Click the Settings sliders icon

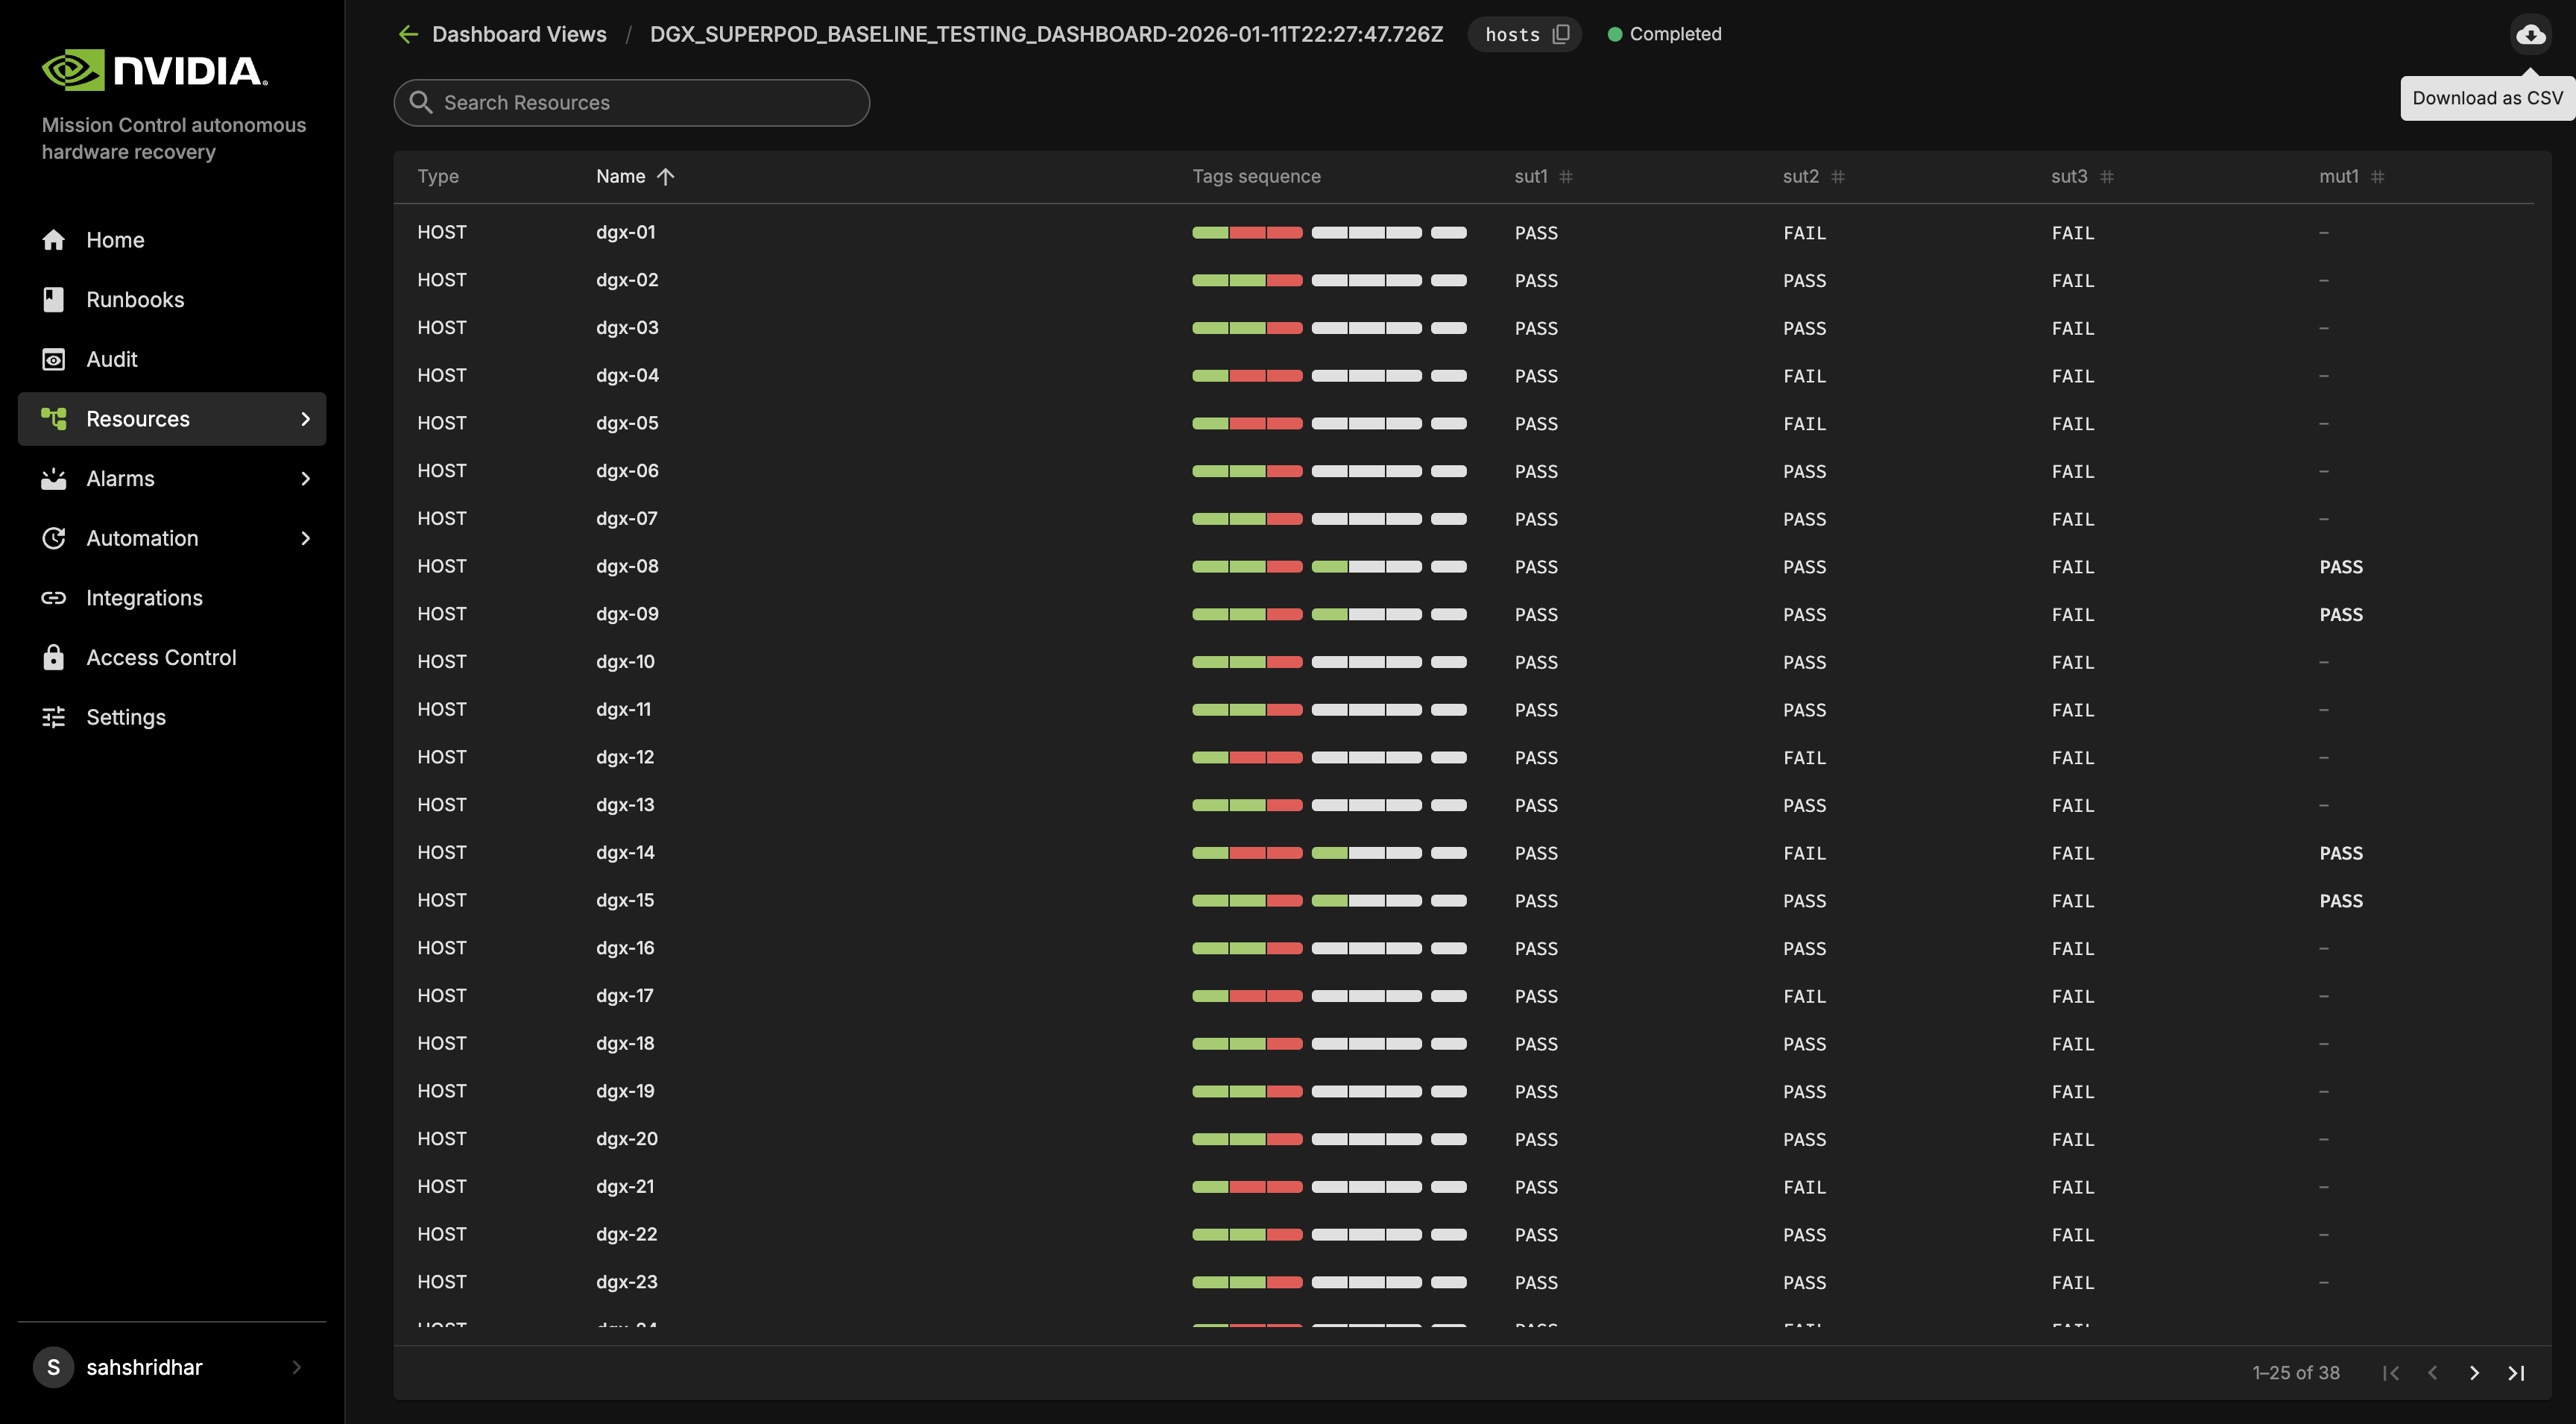tap(54, 717)
